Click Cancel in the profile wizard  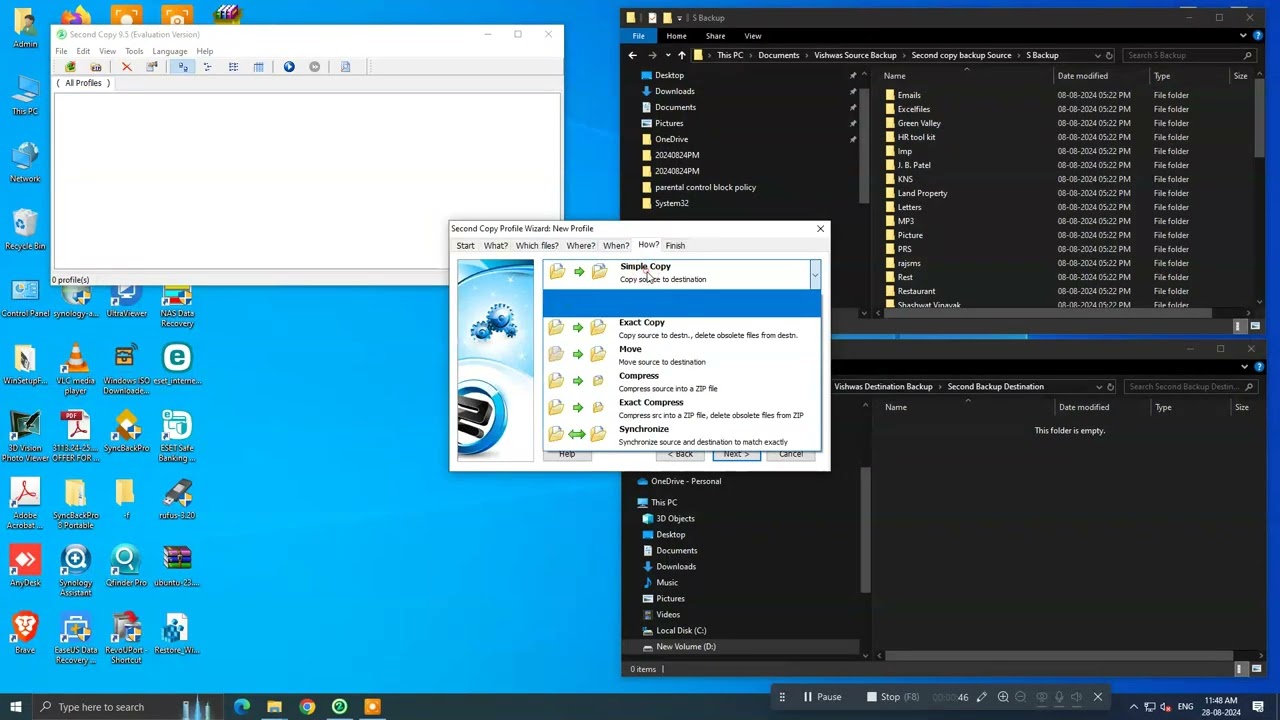(x=791, y=455)
